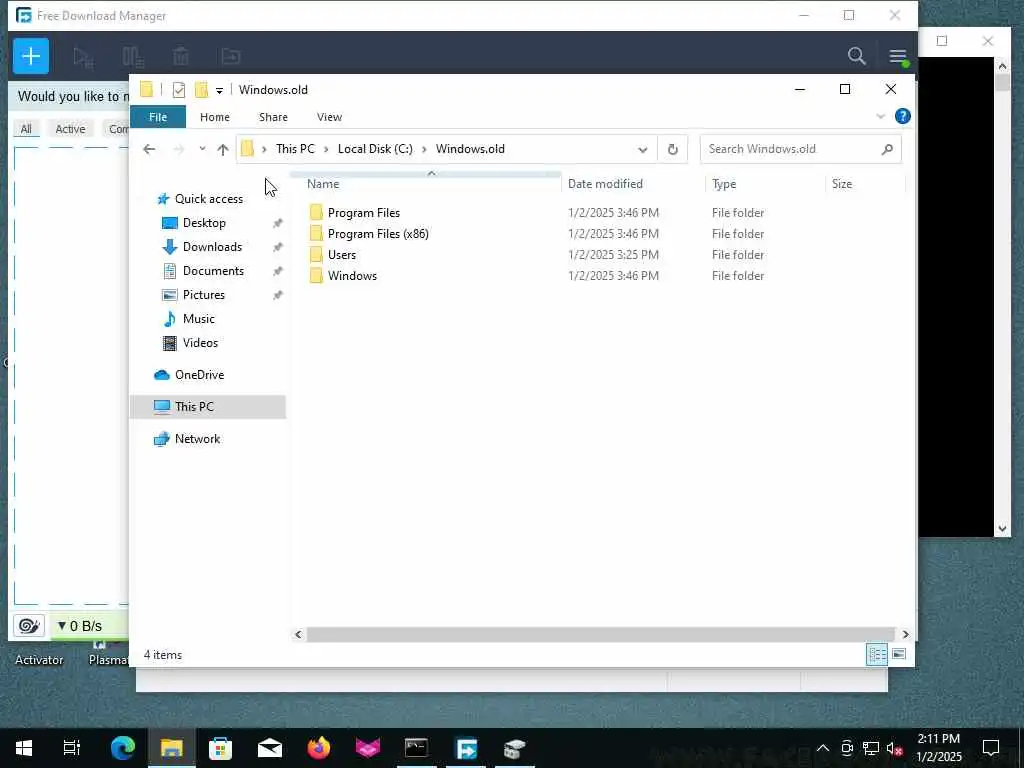Sort by the Name column header
This screenshot has height=768, width=1024.
click(x=431, y=184)
